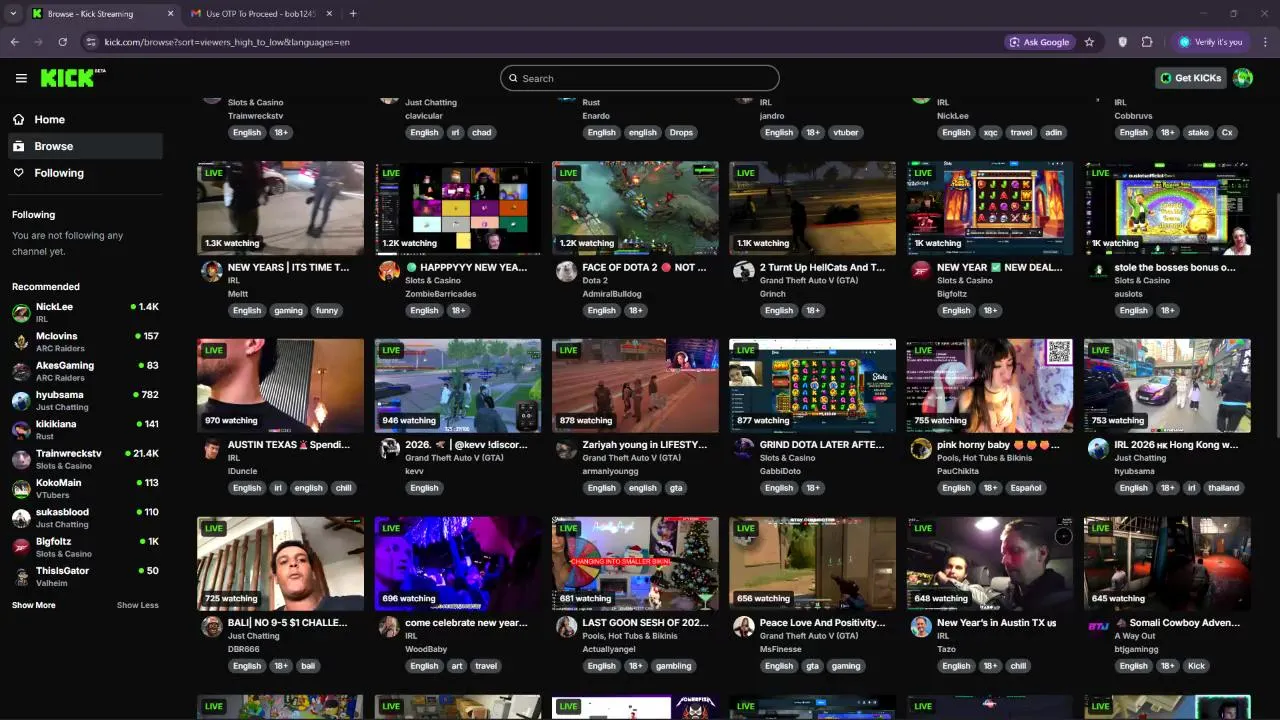Click kikikiana channel avatar
The image size is (1280, 720).
coord(21,430)
